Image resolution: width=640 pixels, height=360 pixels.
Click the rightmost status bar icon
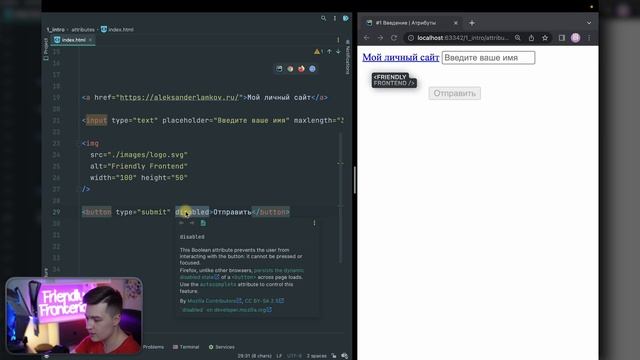click(344, 356)
